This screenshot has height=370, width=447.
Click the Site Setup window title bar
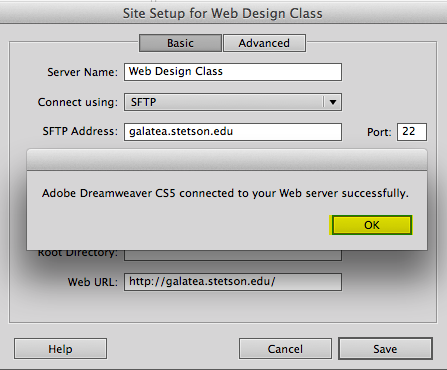coord(223,13)
